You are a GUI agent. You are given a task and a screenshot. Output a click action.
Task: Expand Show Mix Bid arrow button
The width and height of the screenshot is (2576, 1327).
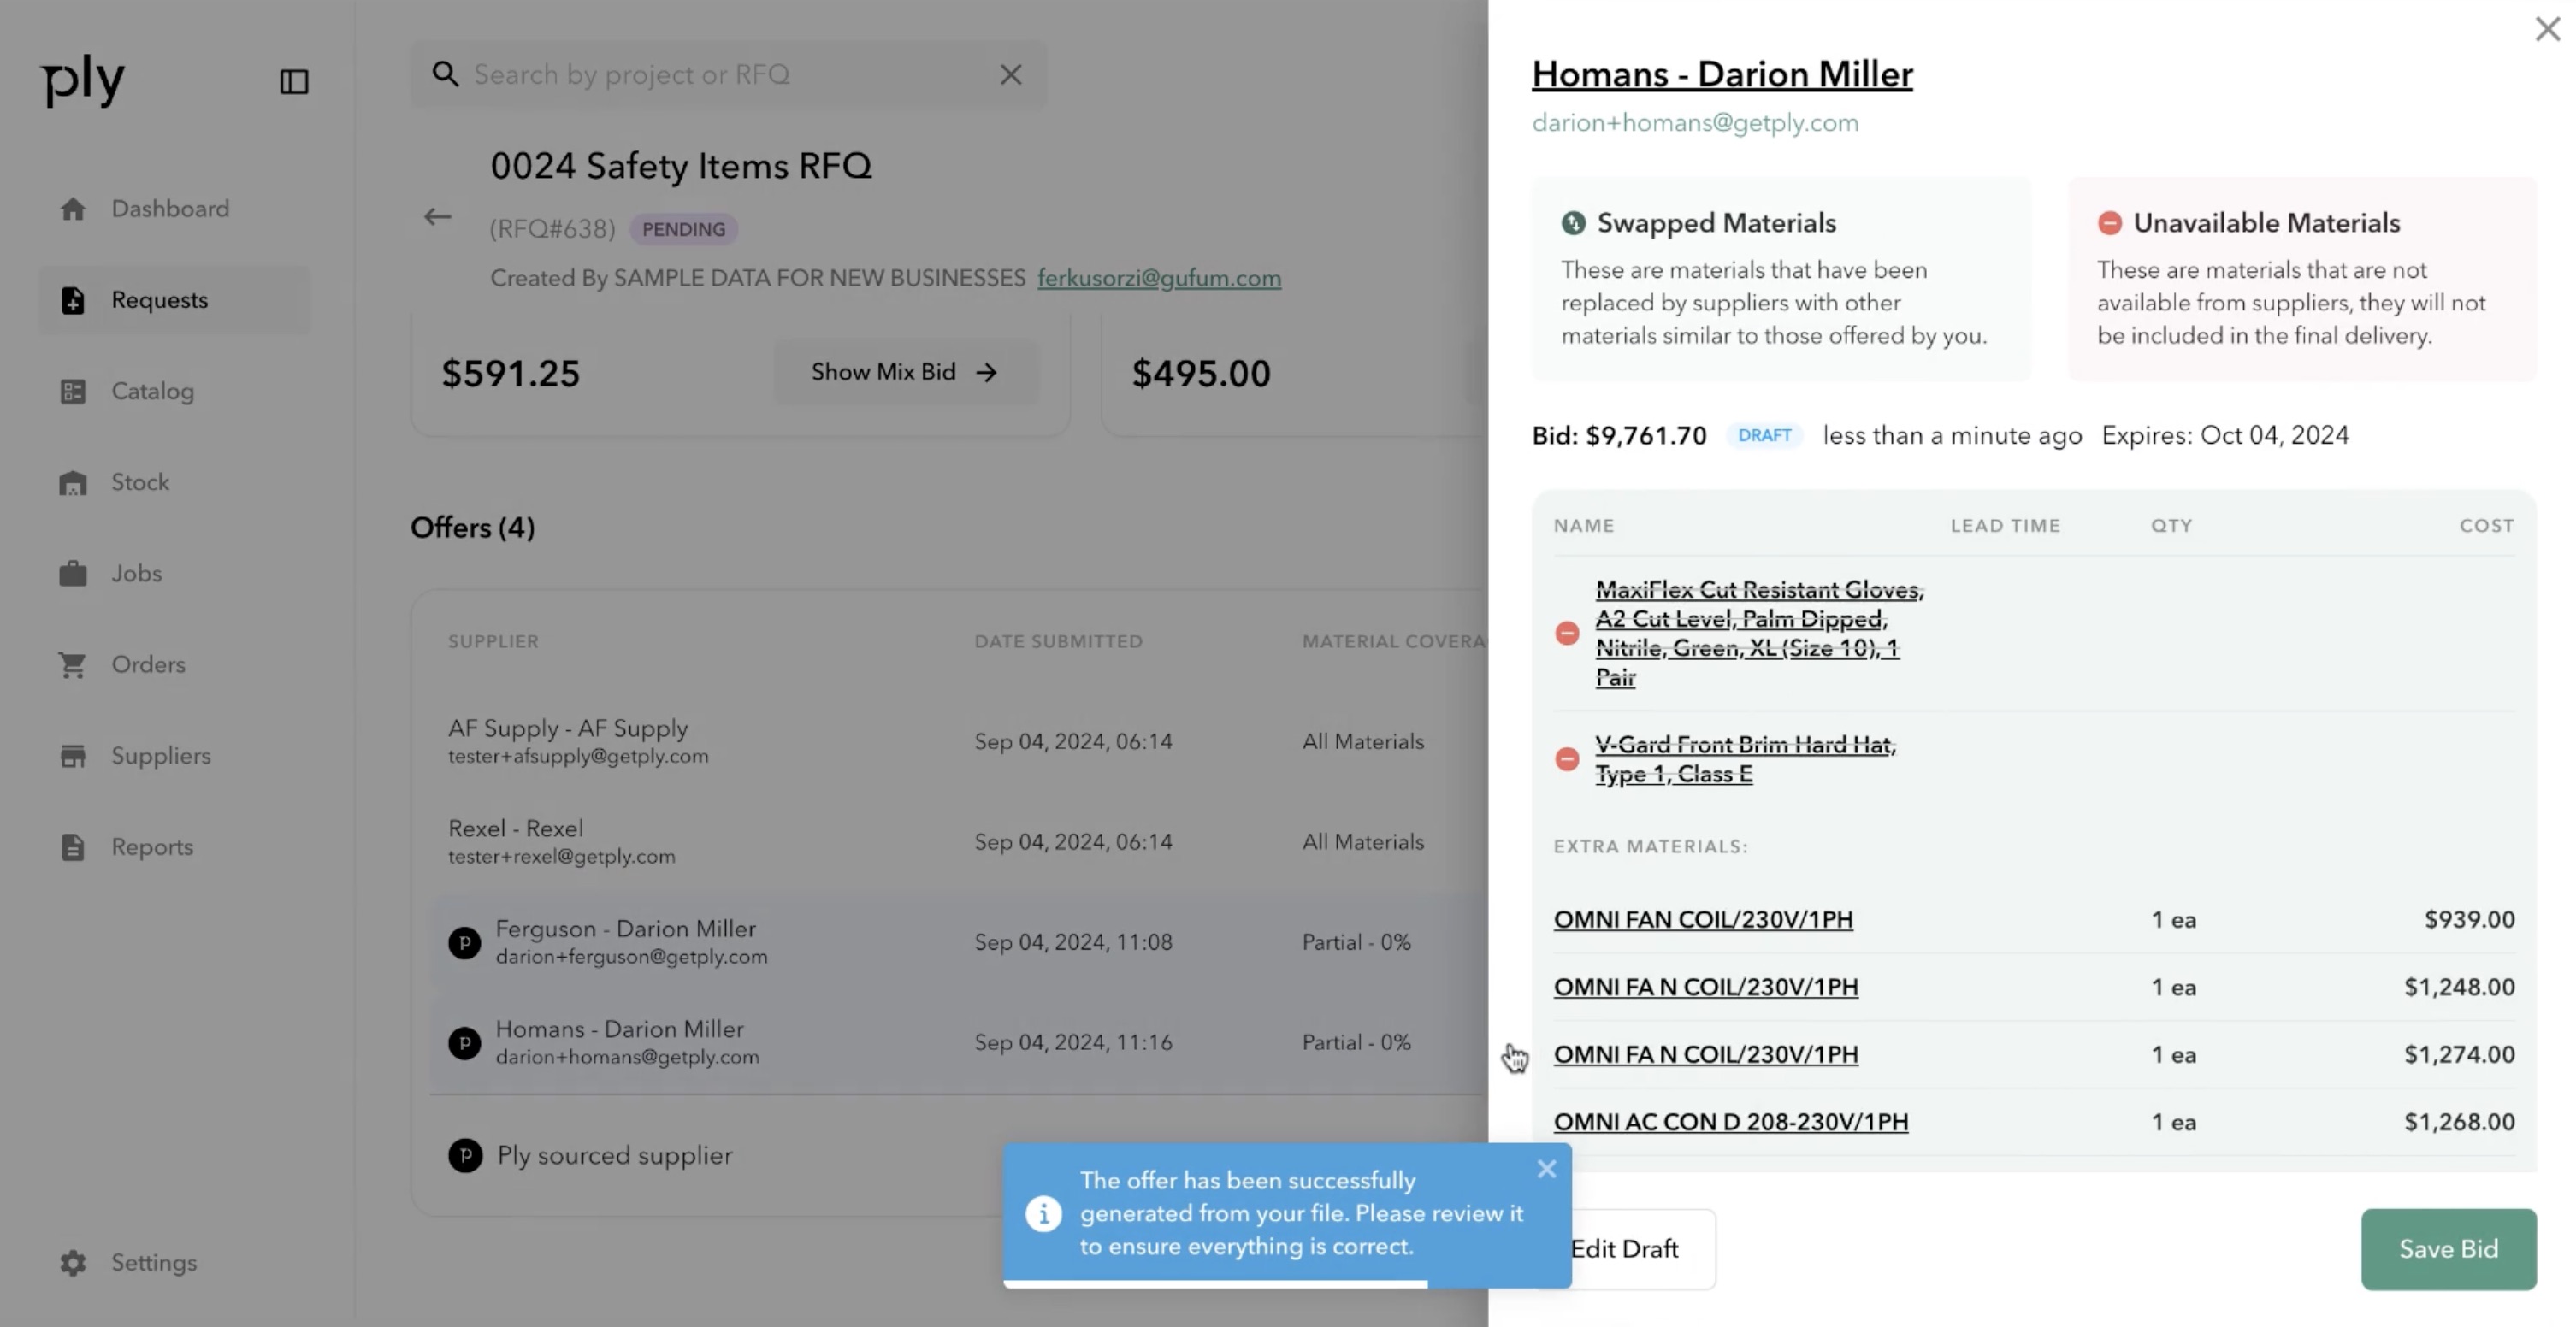[905, 372]
